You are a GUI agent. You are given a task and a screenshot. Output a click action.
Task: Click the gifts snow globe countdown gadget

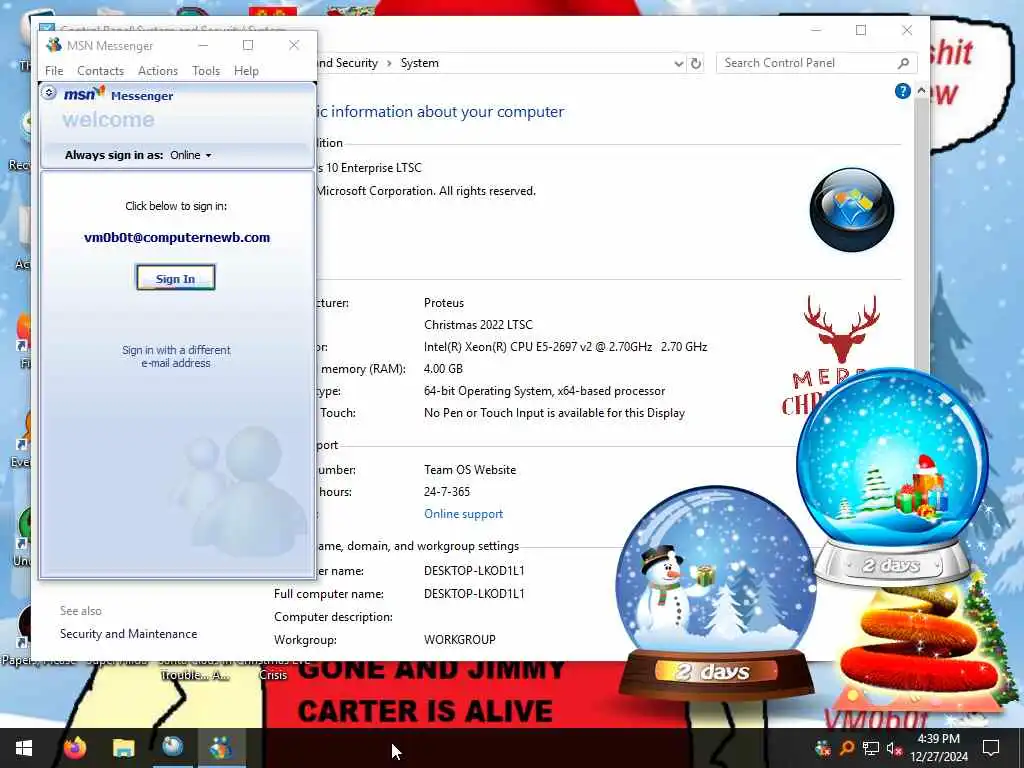[892, 477]
